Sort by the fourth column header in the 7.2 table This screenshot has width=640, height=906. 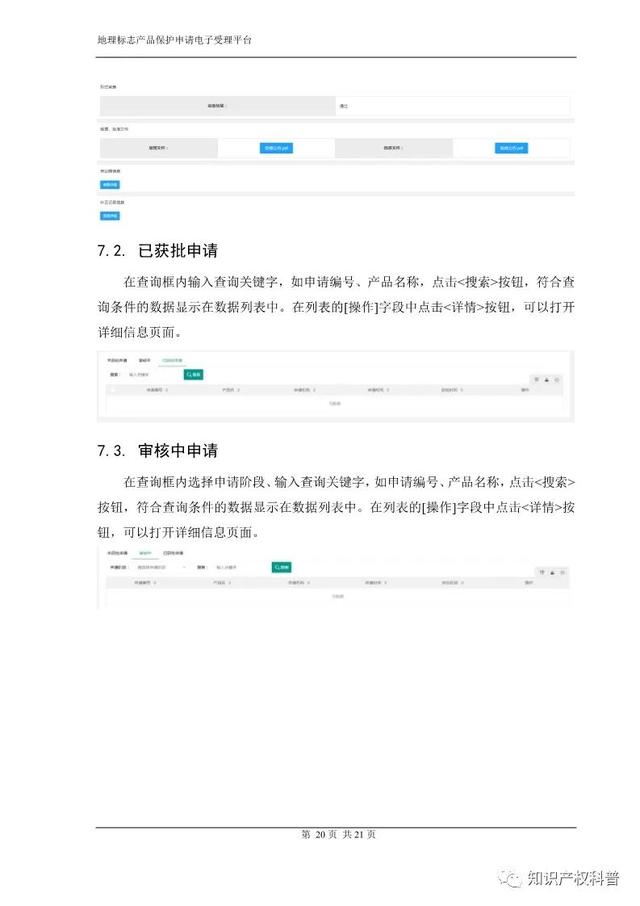click(x=378, y=390)
